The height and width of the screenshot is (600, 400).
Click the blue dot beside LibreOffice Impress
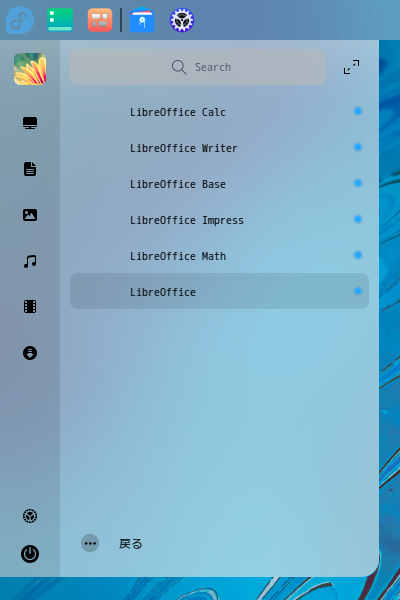(x=358, y=219)
